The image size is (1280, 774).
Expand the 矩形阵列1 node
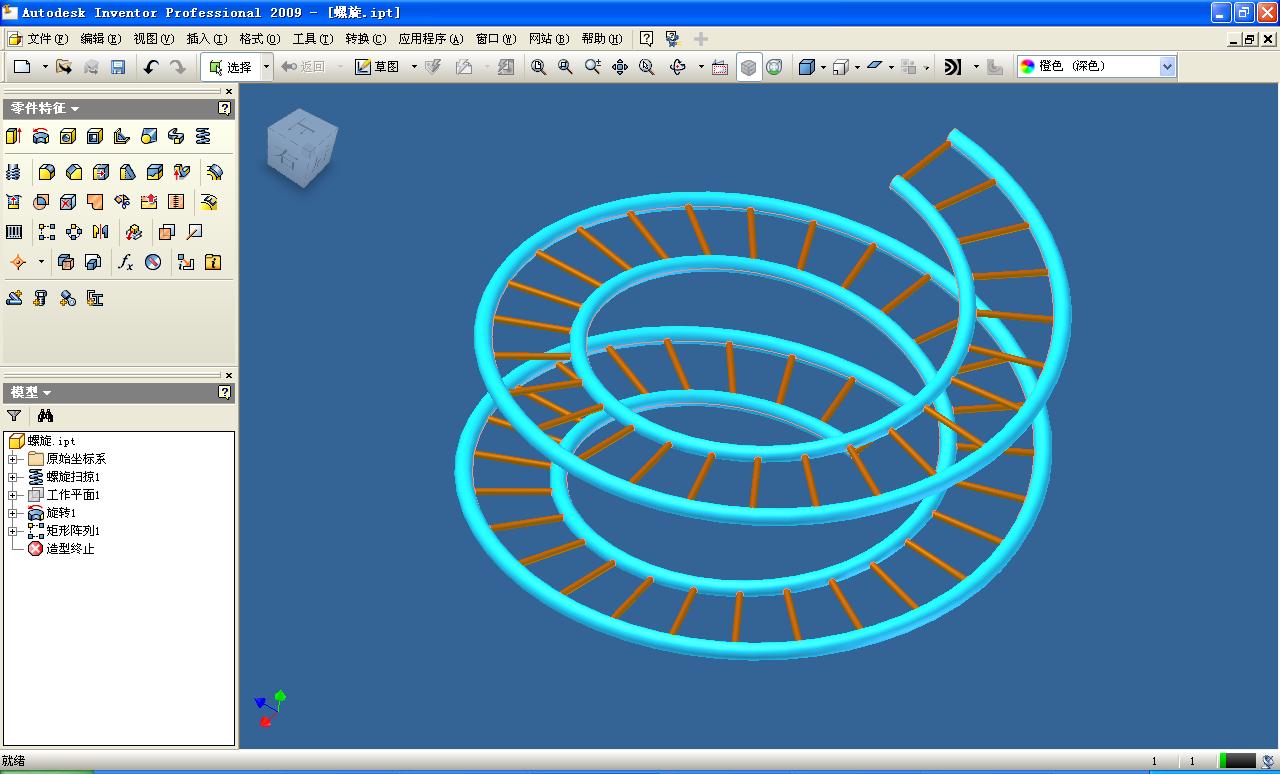tap(13, 531)
